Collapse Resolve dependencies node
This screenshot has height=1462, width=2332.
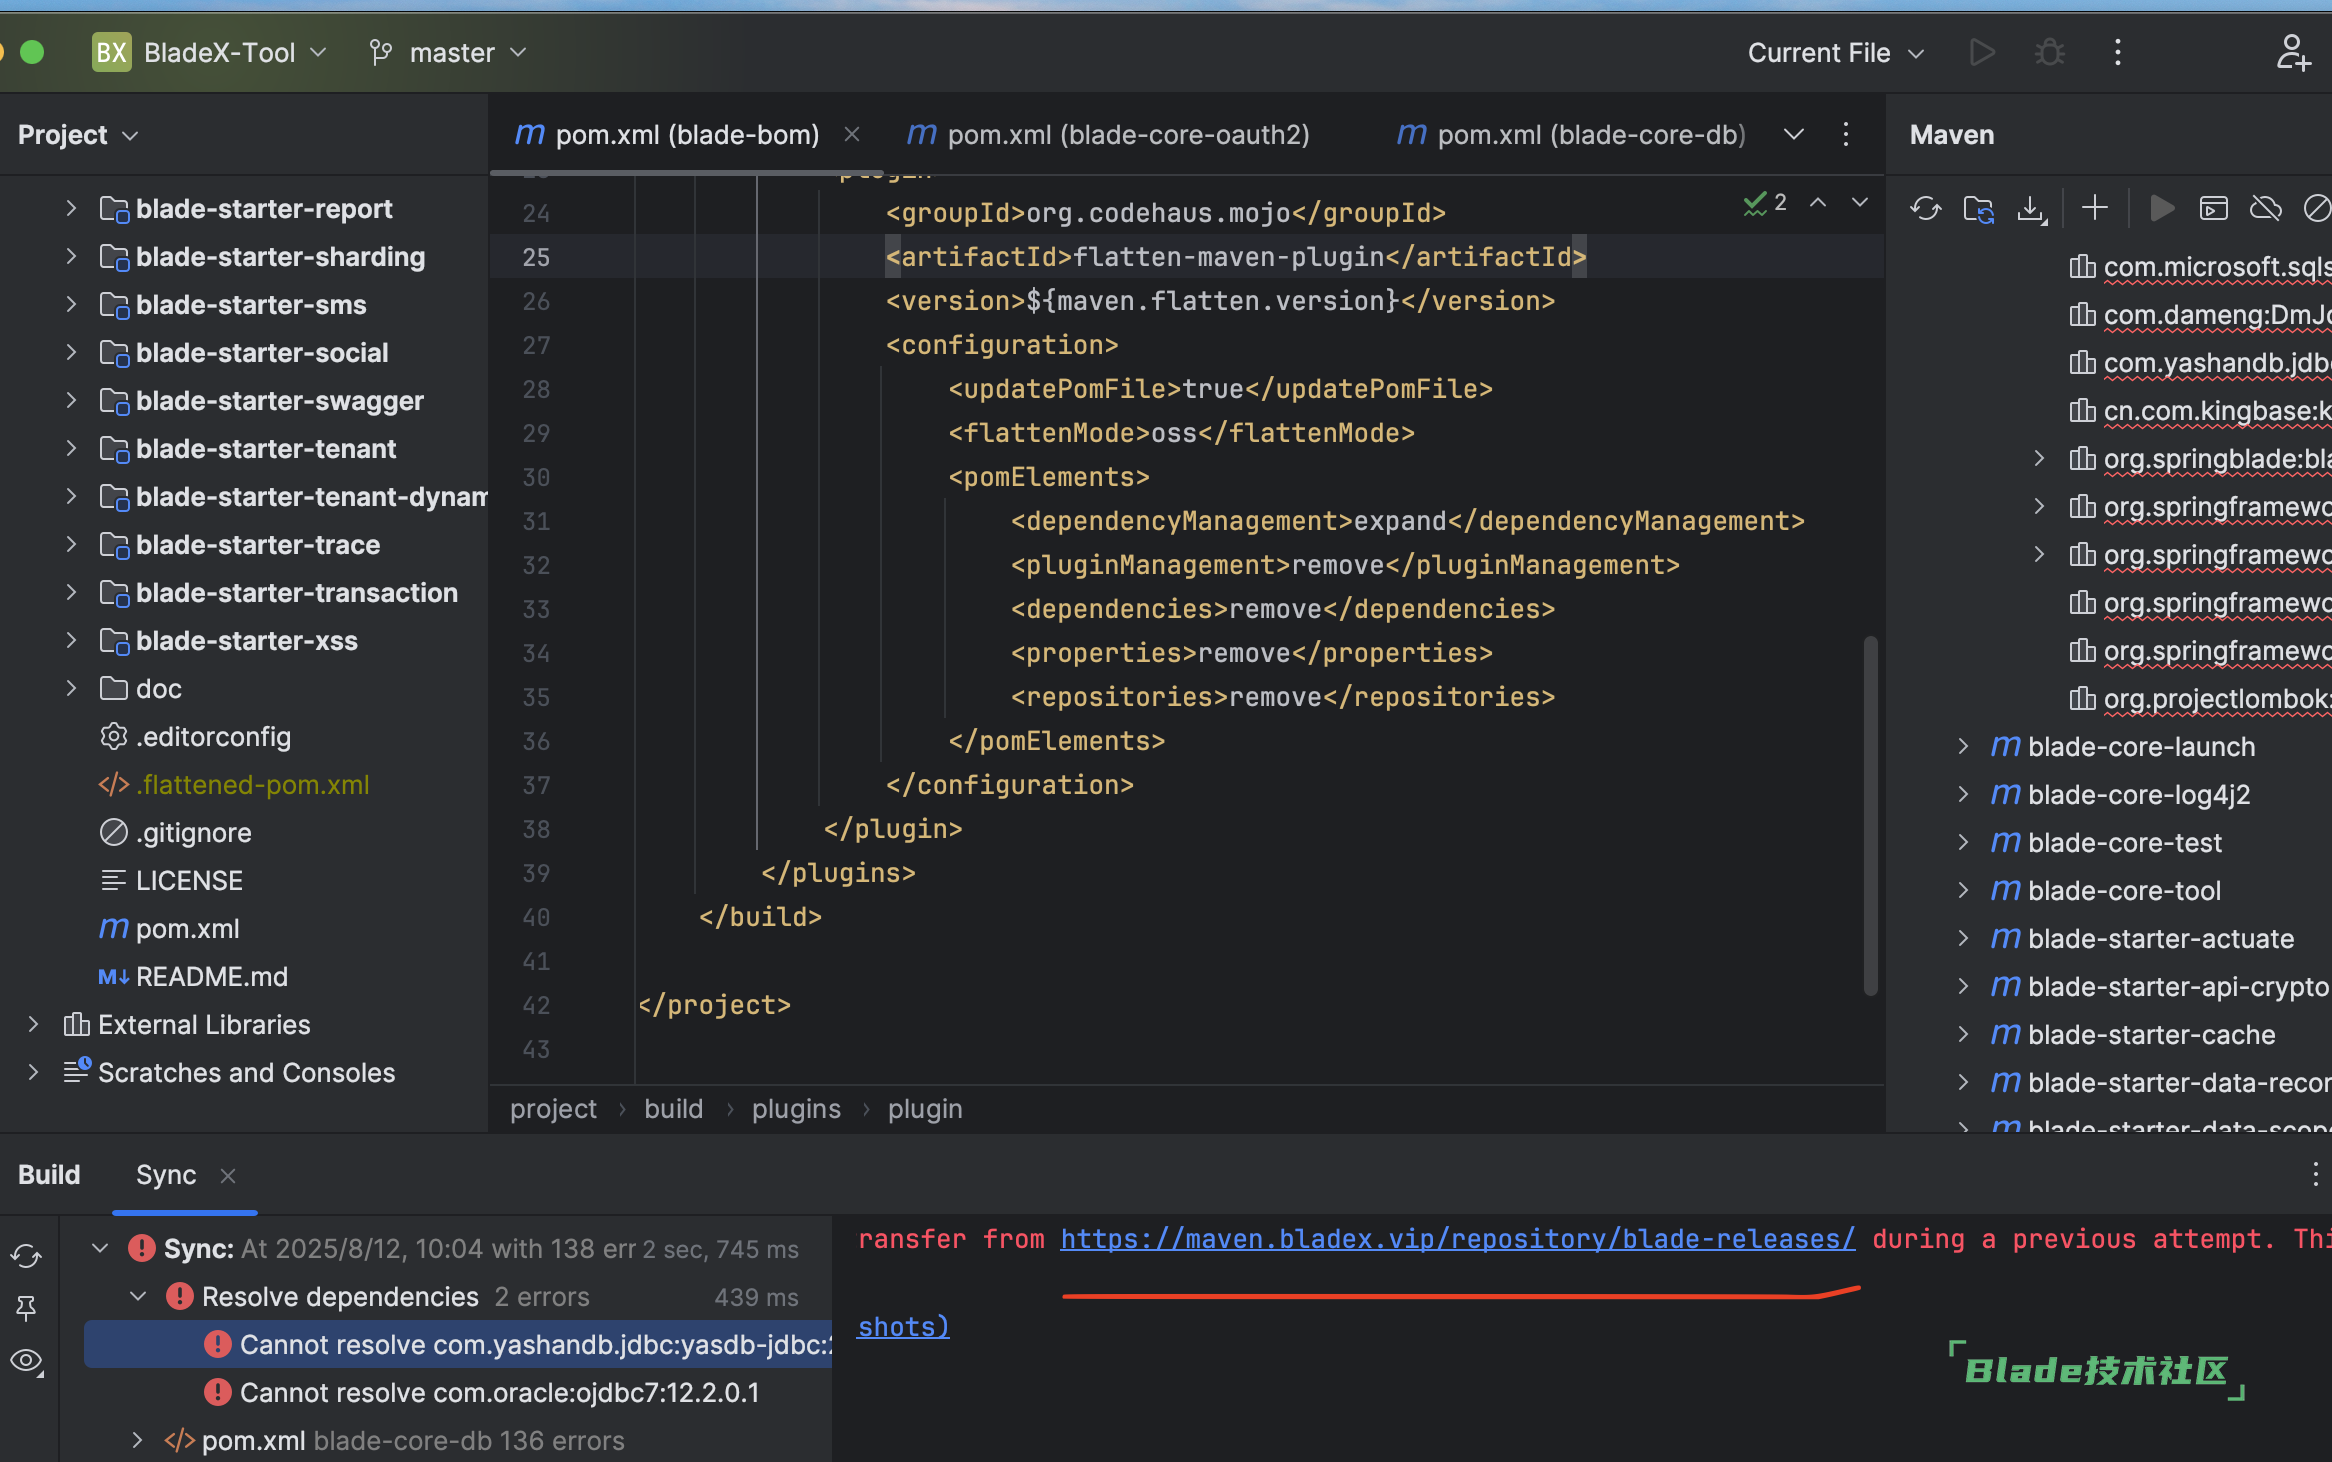[138, 1296]
